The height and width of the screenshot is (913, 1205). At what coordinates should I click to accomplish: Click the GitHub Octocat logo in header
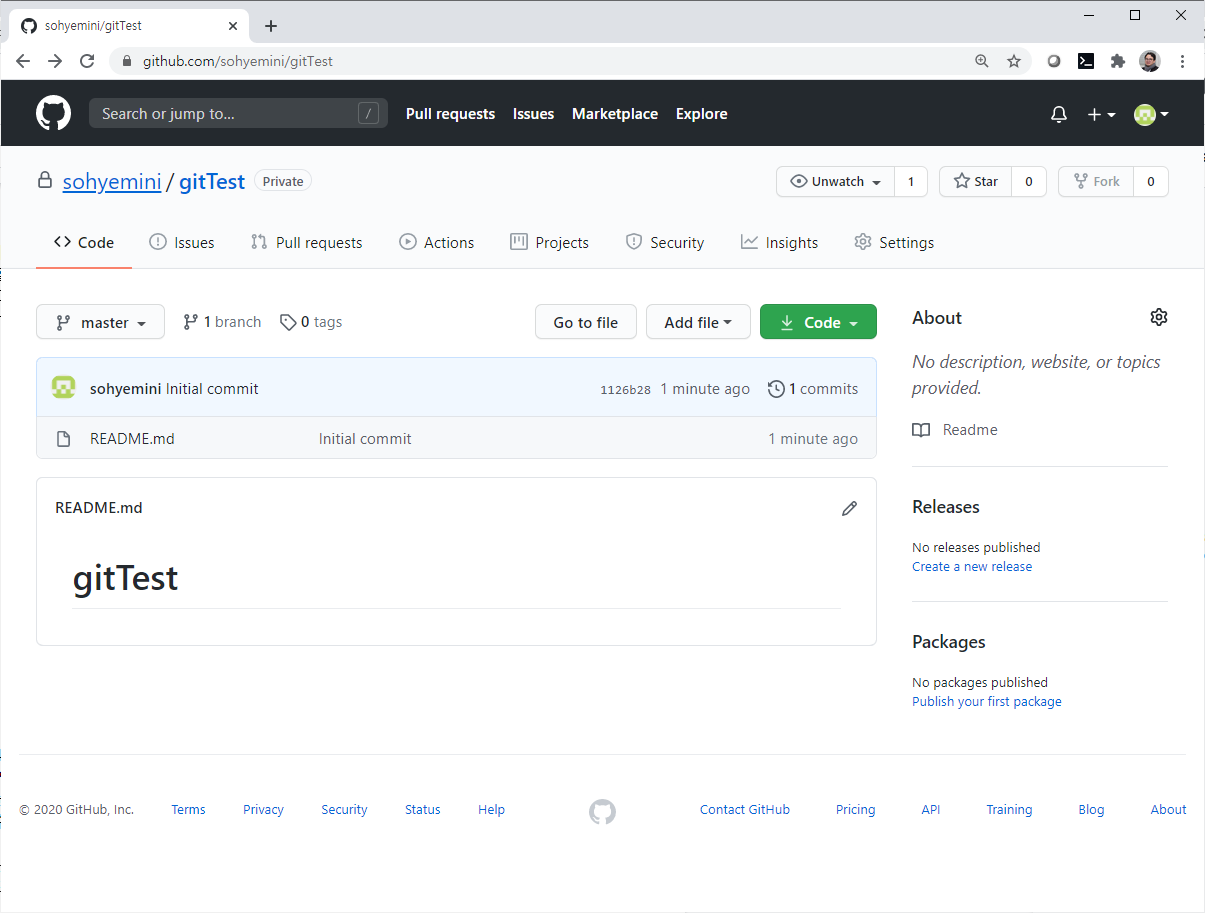click(x=54, y=113)
